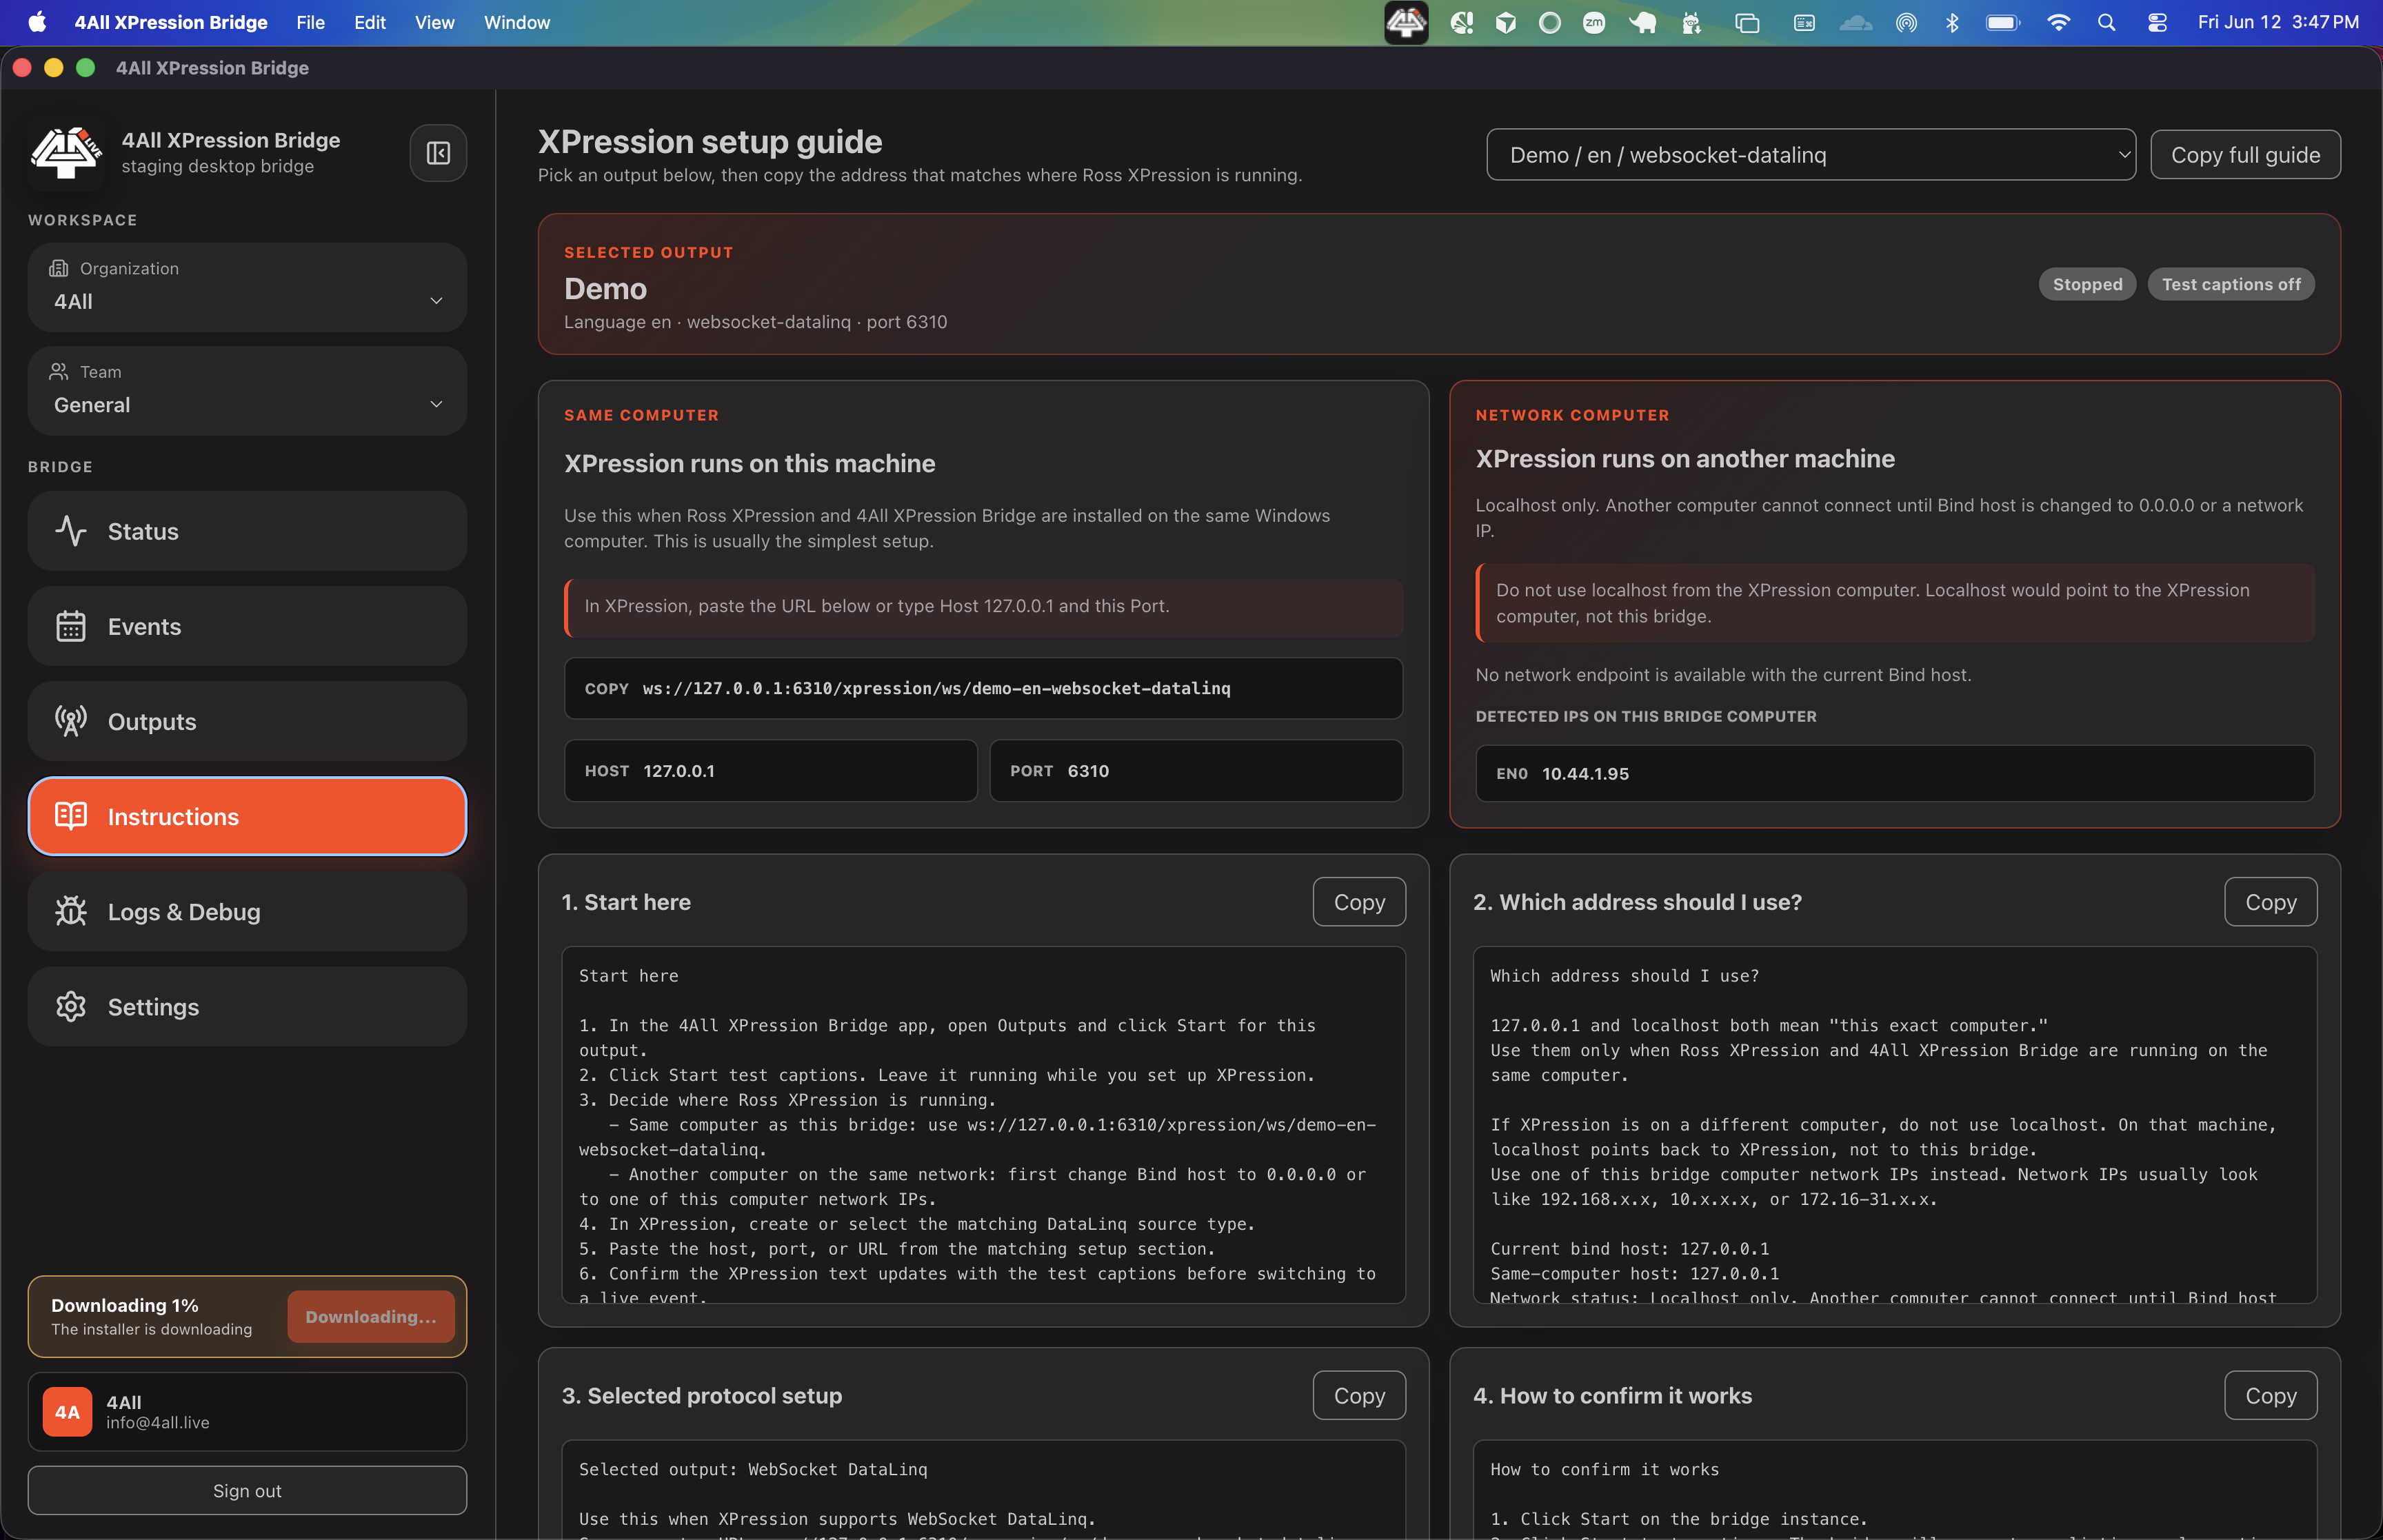Go to the Events page

pos(247,626)
